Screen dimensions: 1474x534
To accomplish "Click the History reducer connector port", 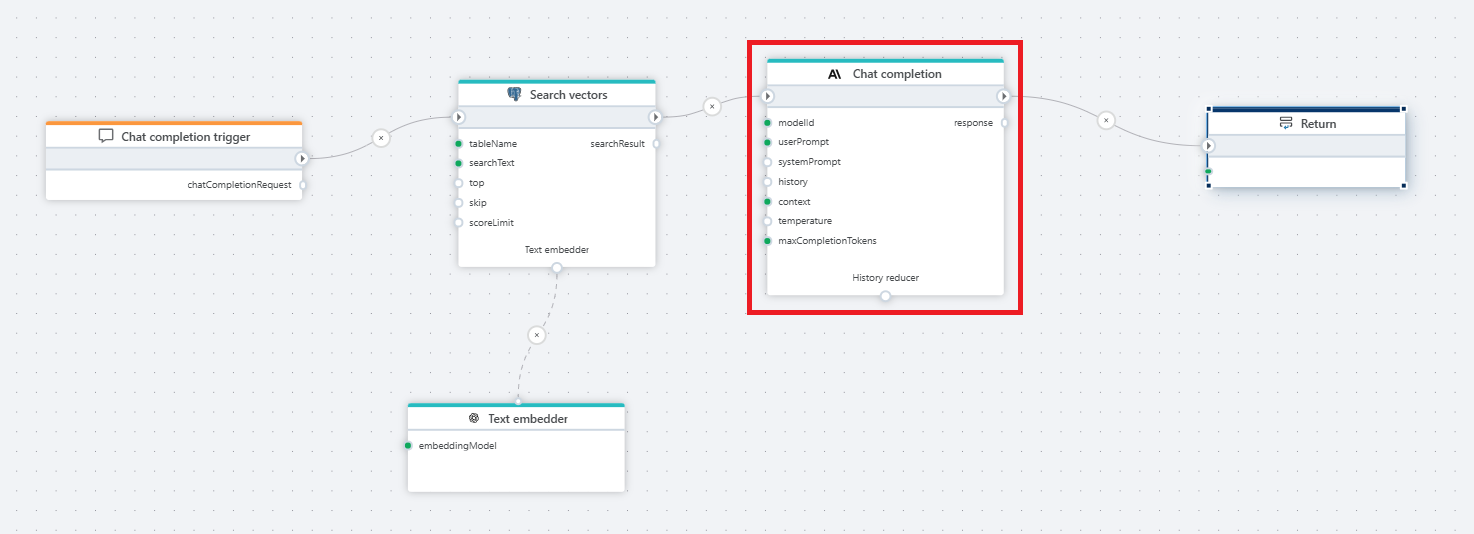I will tap(885, 296).
